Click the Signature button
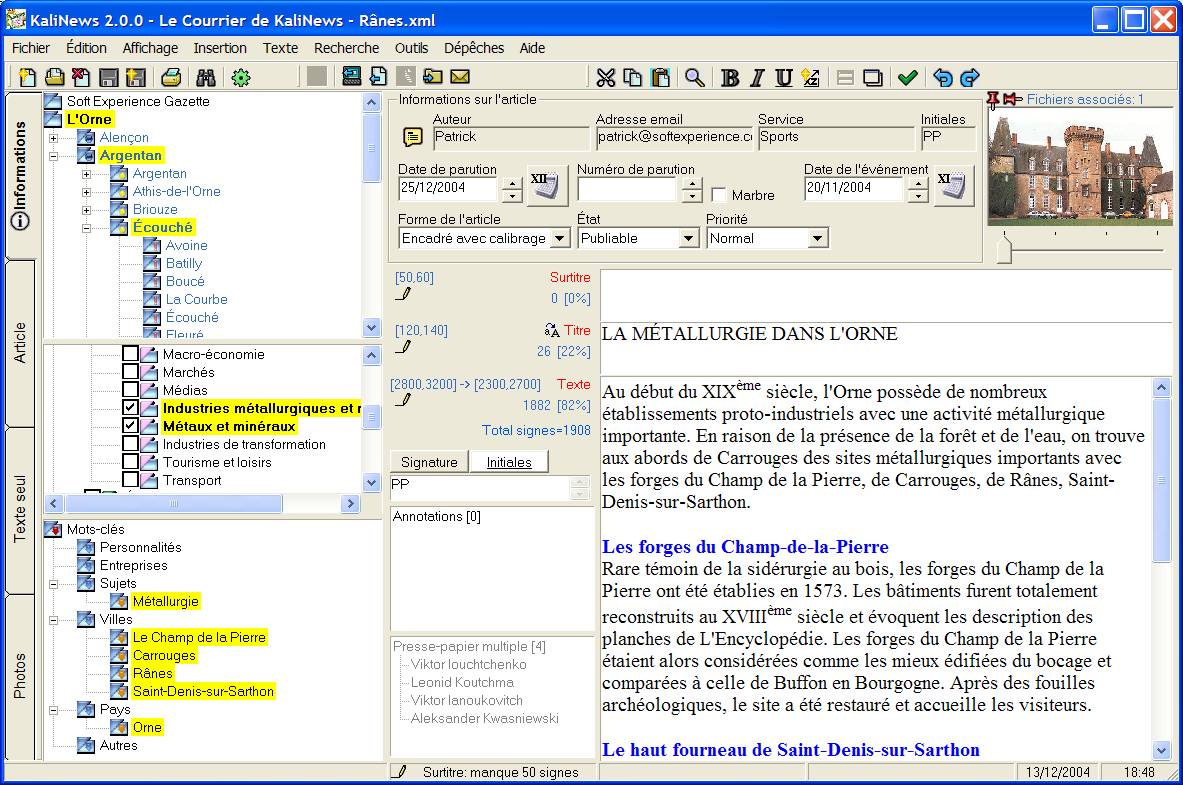This screenshot has height=785, width=1183. pyautogui.click(x=429, y=461)
